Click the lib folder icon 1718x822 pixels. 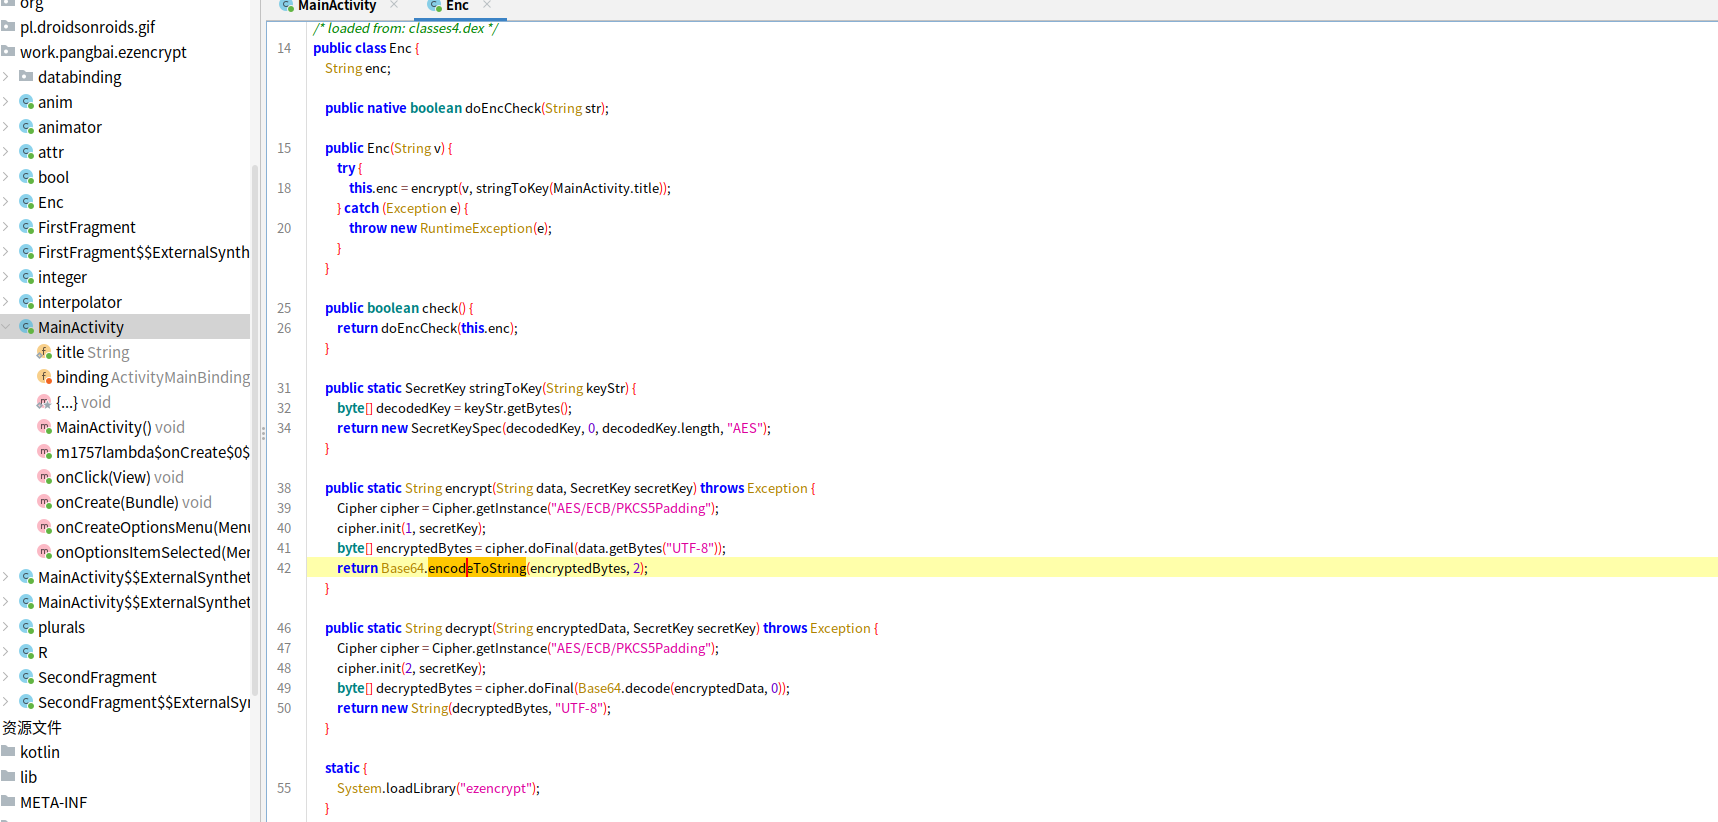click(x=9, y=777)
